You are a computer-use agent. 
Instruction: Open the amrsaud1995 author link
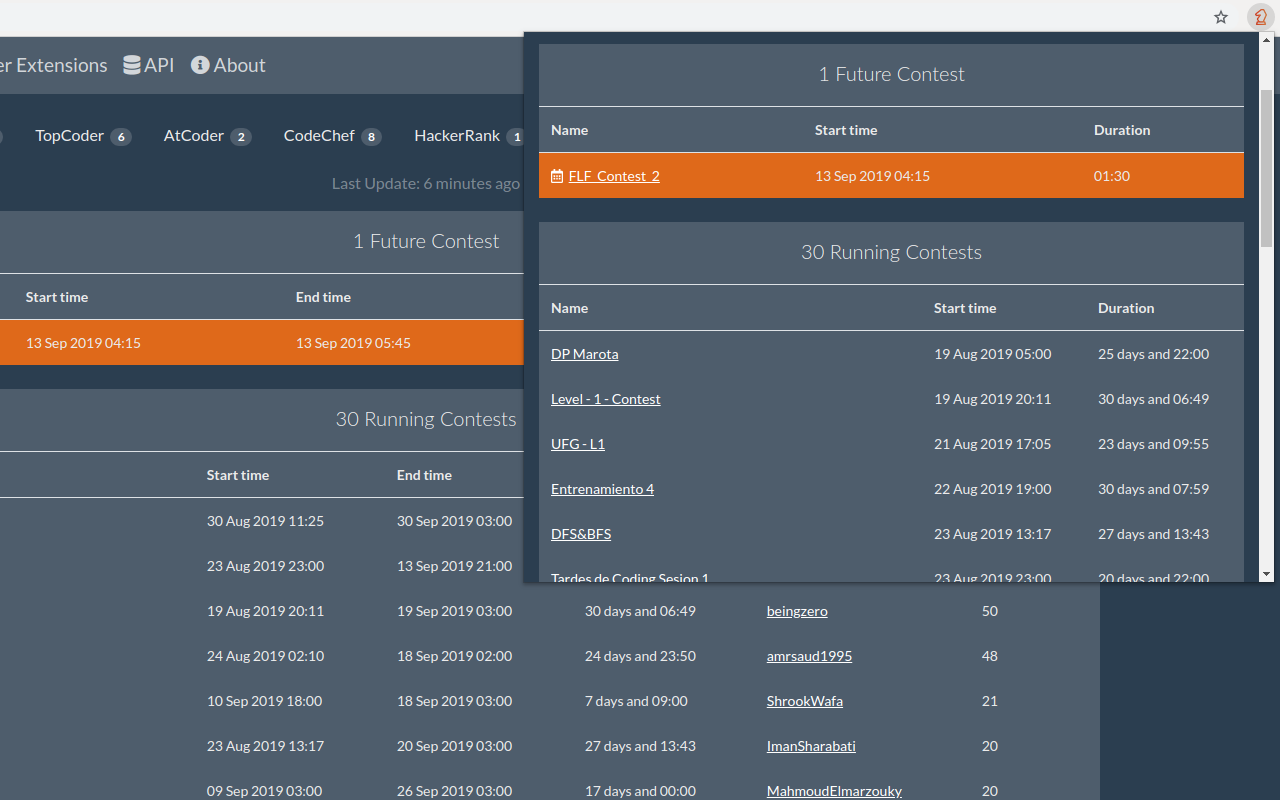coord(809,656)
